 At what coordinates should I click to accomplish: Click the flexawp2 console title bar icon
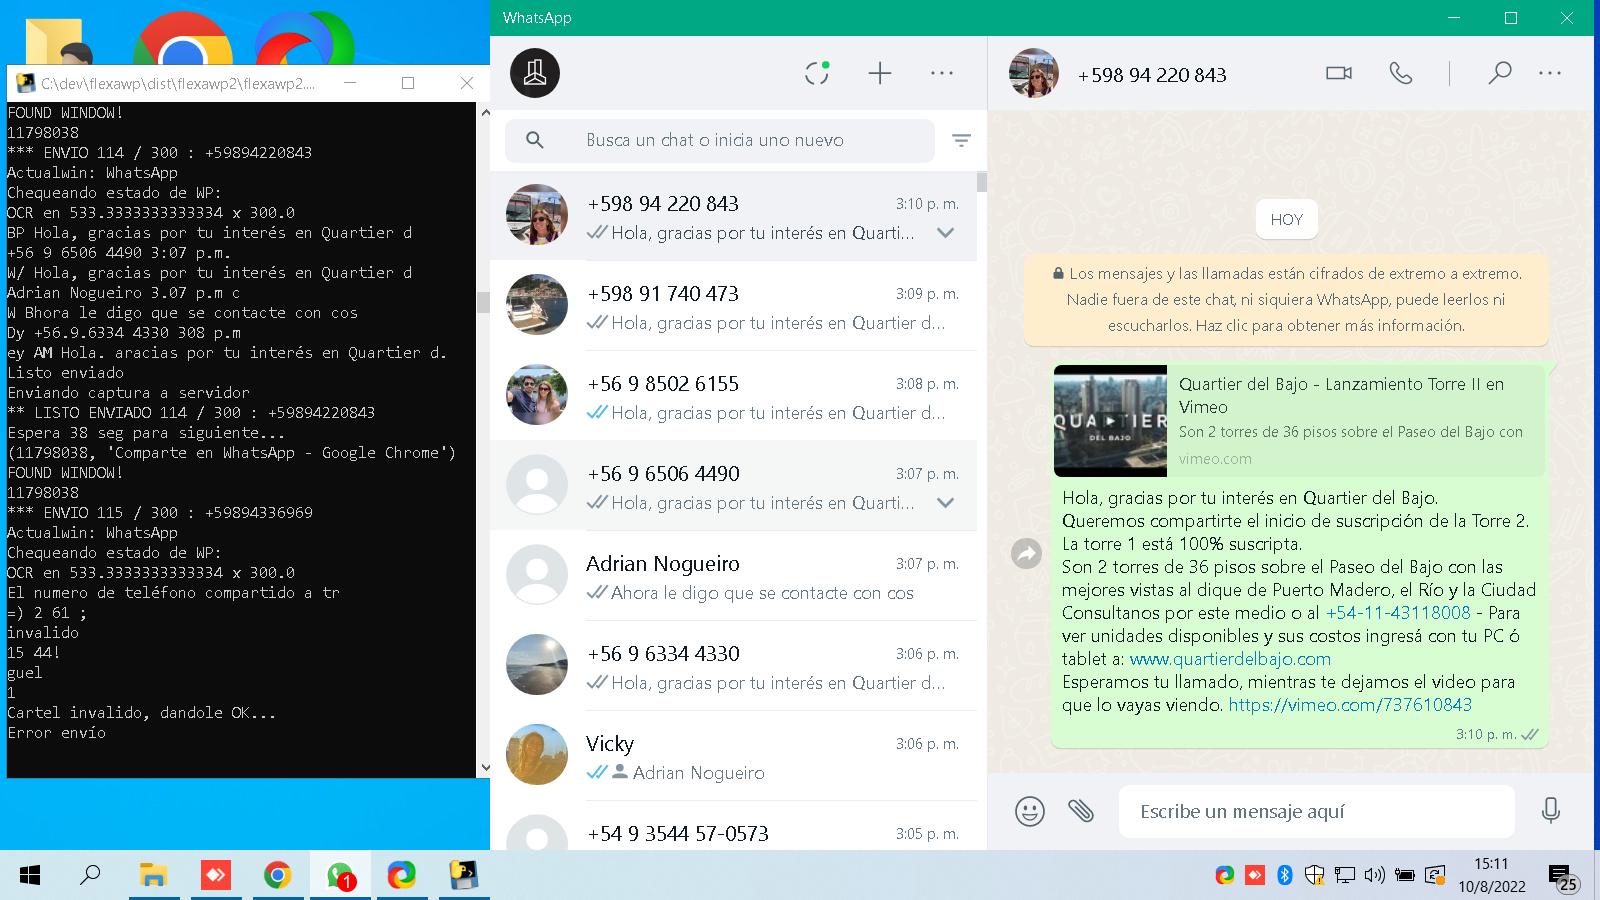(x=25, y=83)
